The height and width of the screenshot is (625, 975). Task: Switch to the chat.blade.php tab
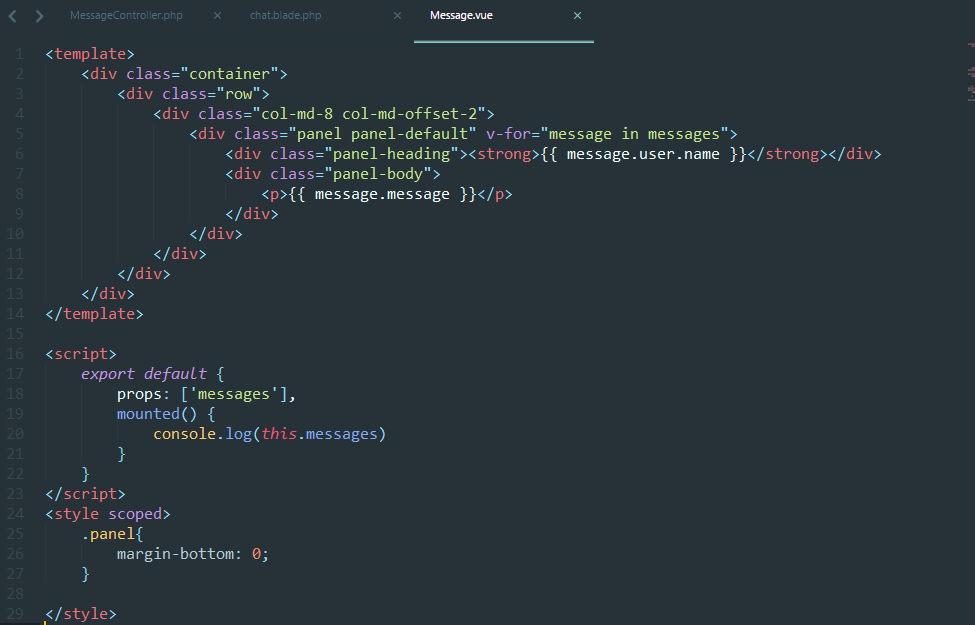click(x=285, y=16)
